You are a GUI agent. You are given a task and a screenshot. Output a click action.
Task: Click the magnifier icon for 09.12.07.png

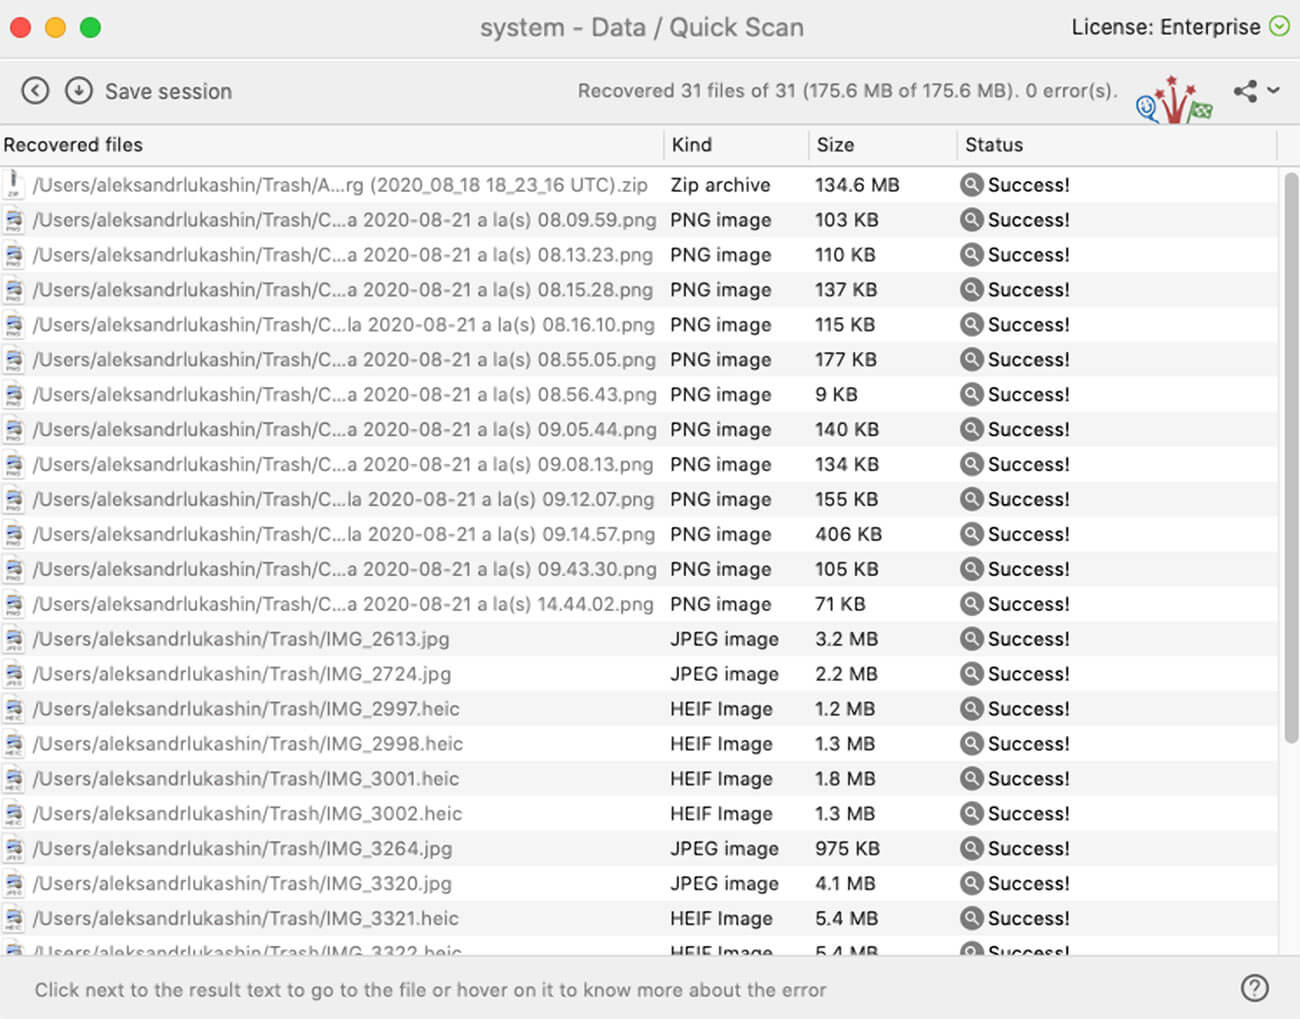[x=971, y=499]
